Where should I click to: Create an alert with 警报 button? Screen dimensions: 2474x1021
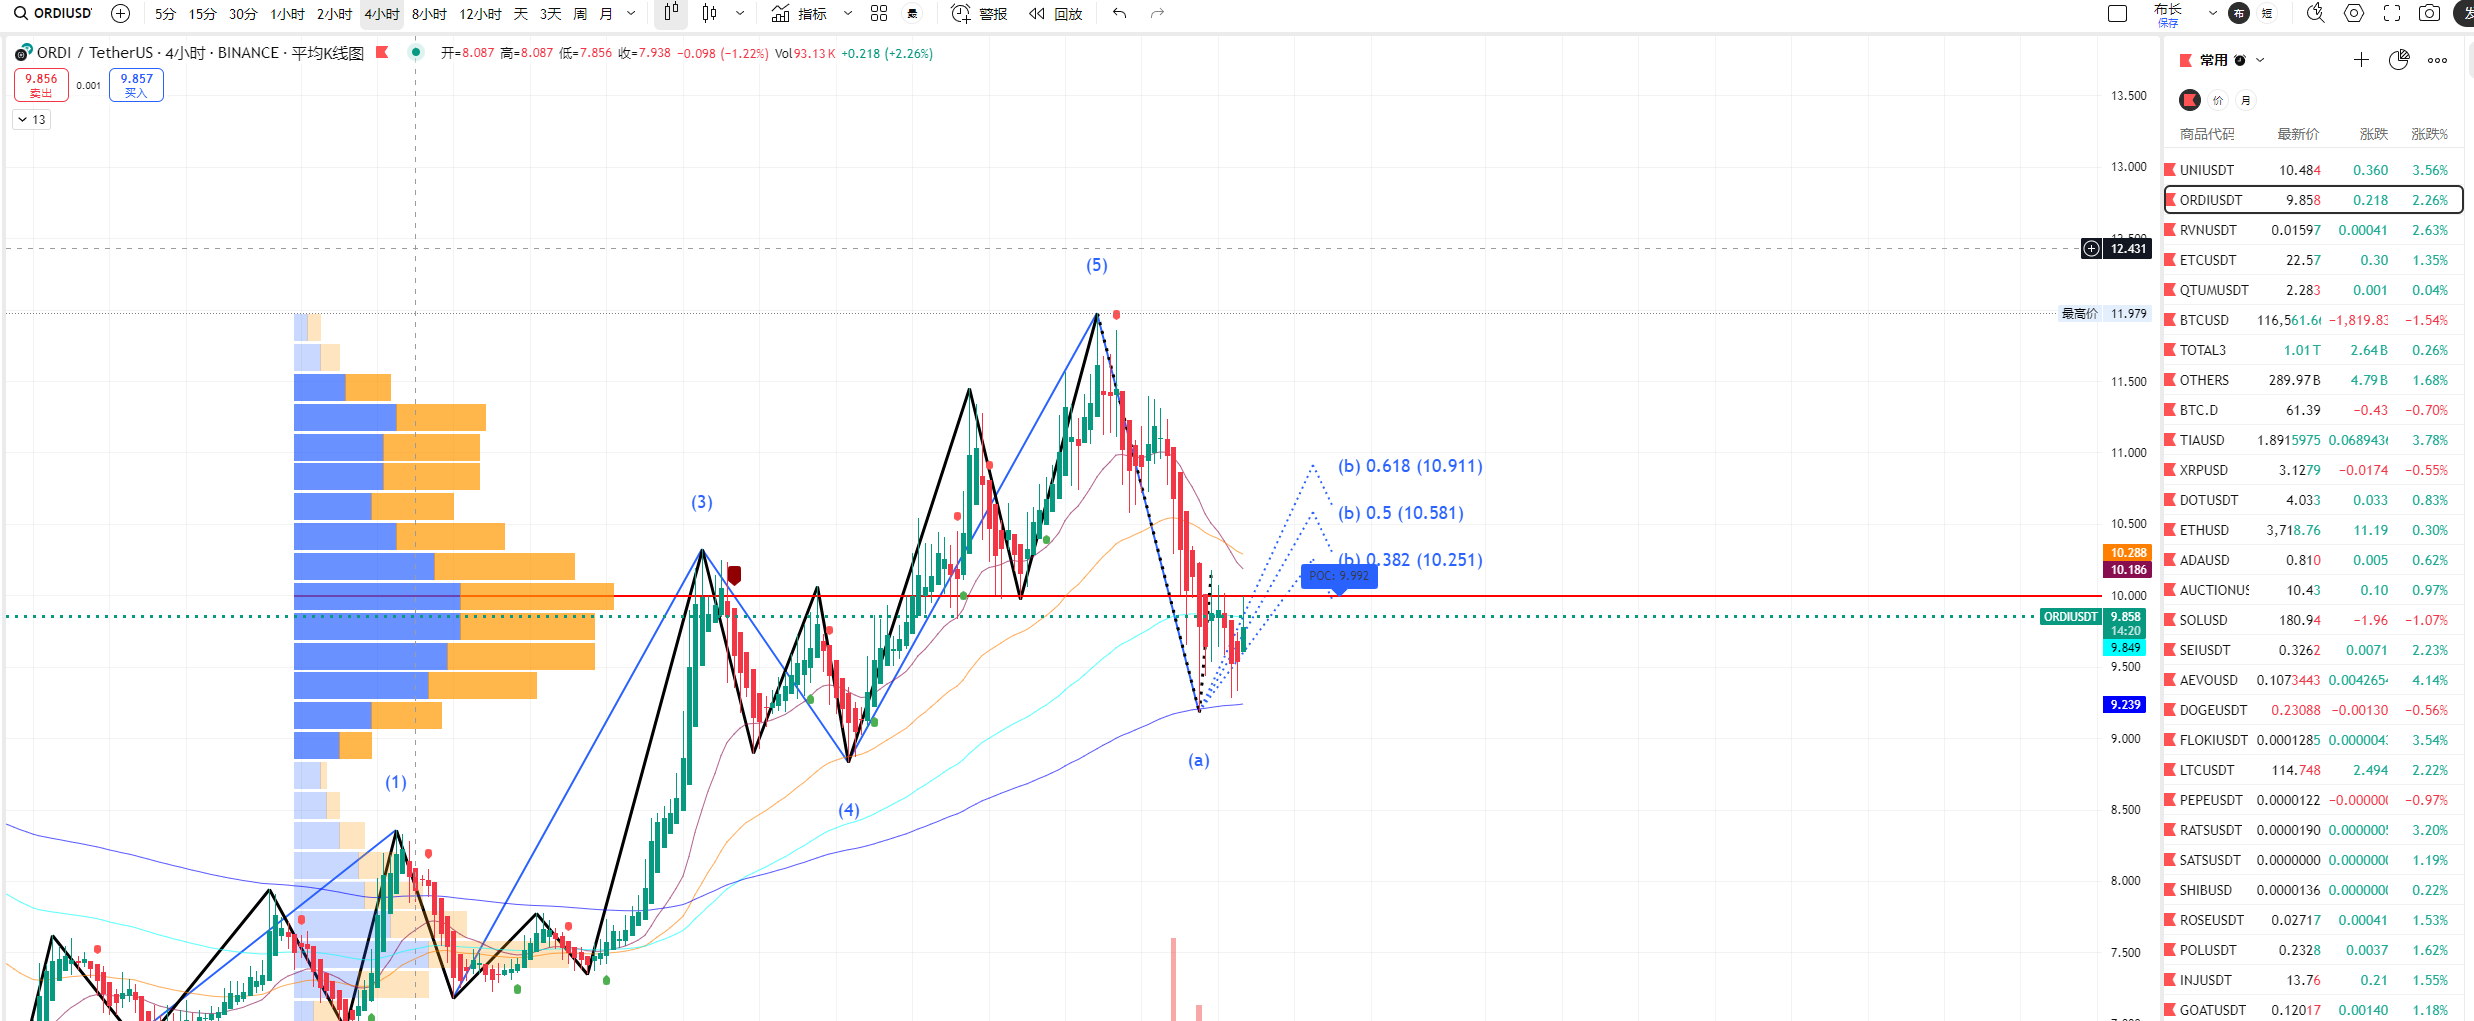pyautogui.click(x=979, y=13)
